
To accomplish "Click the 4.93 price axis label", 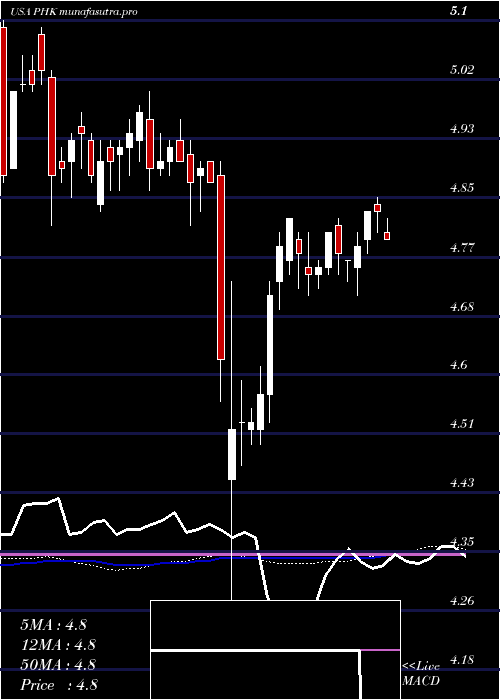I will point(462,129).
